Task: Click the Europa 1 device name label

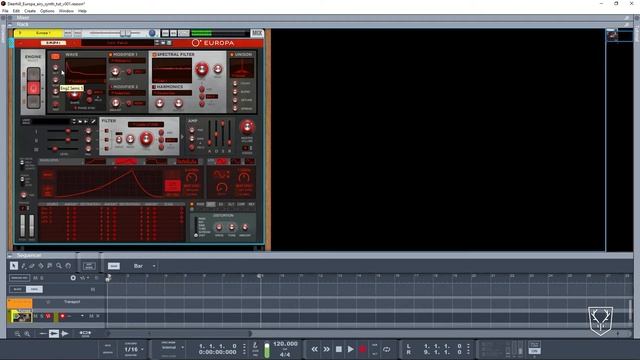Action: [x=43, y=33]
